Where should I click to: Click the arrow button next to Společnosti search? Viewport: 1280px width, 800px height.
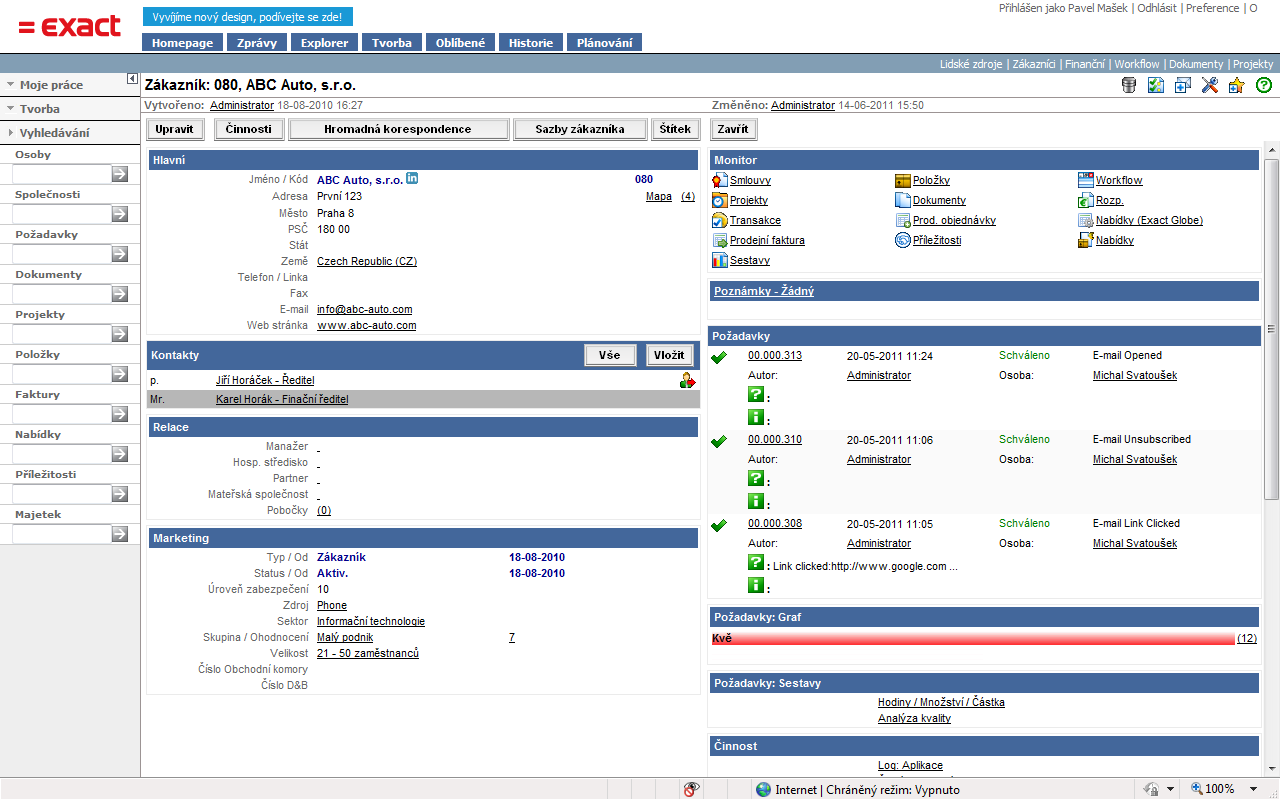pos(120,214)
